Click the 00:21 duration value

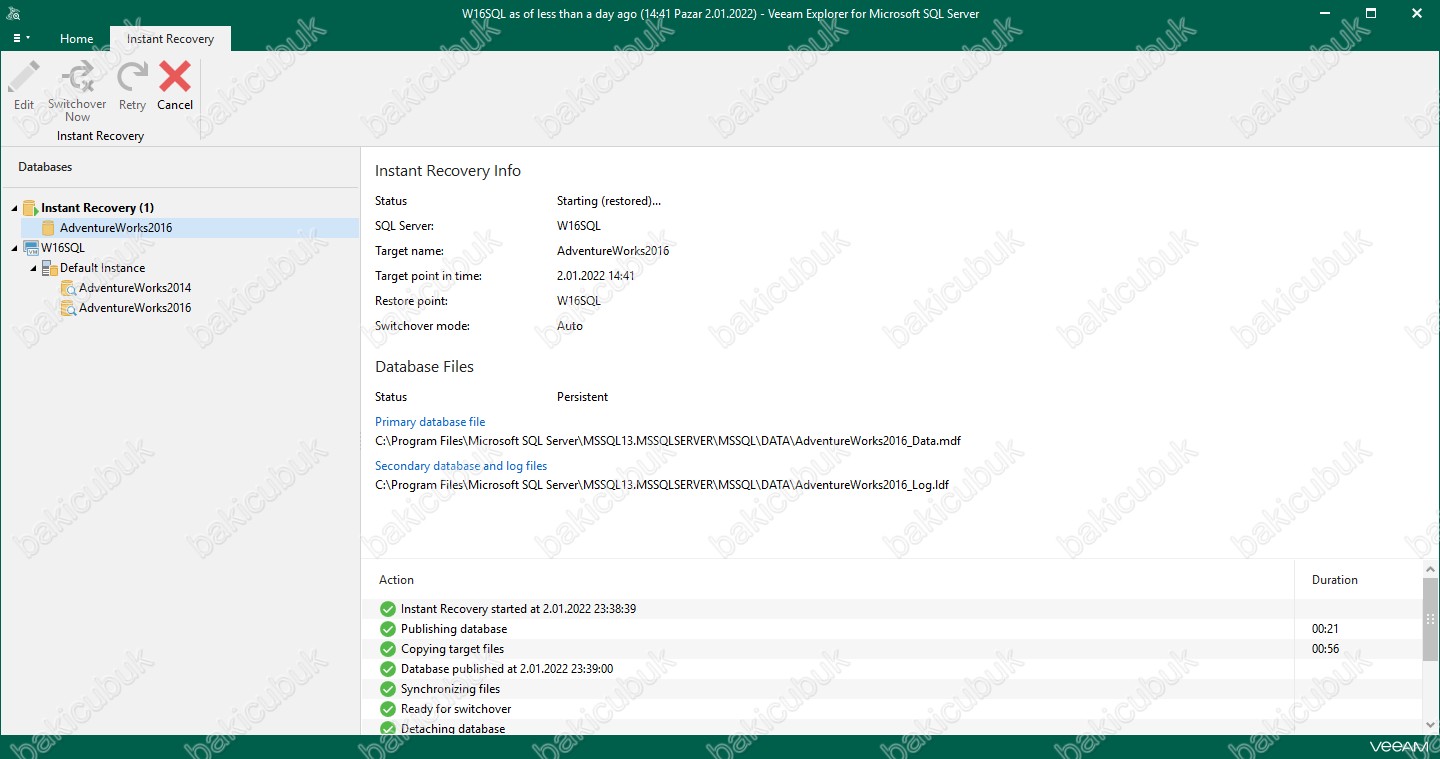[x=1325, y=629]
